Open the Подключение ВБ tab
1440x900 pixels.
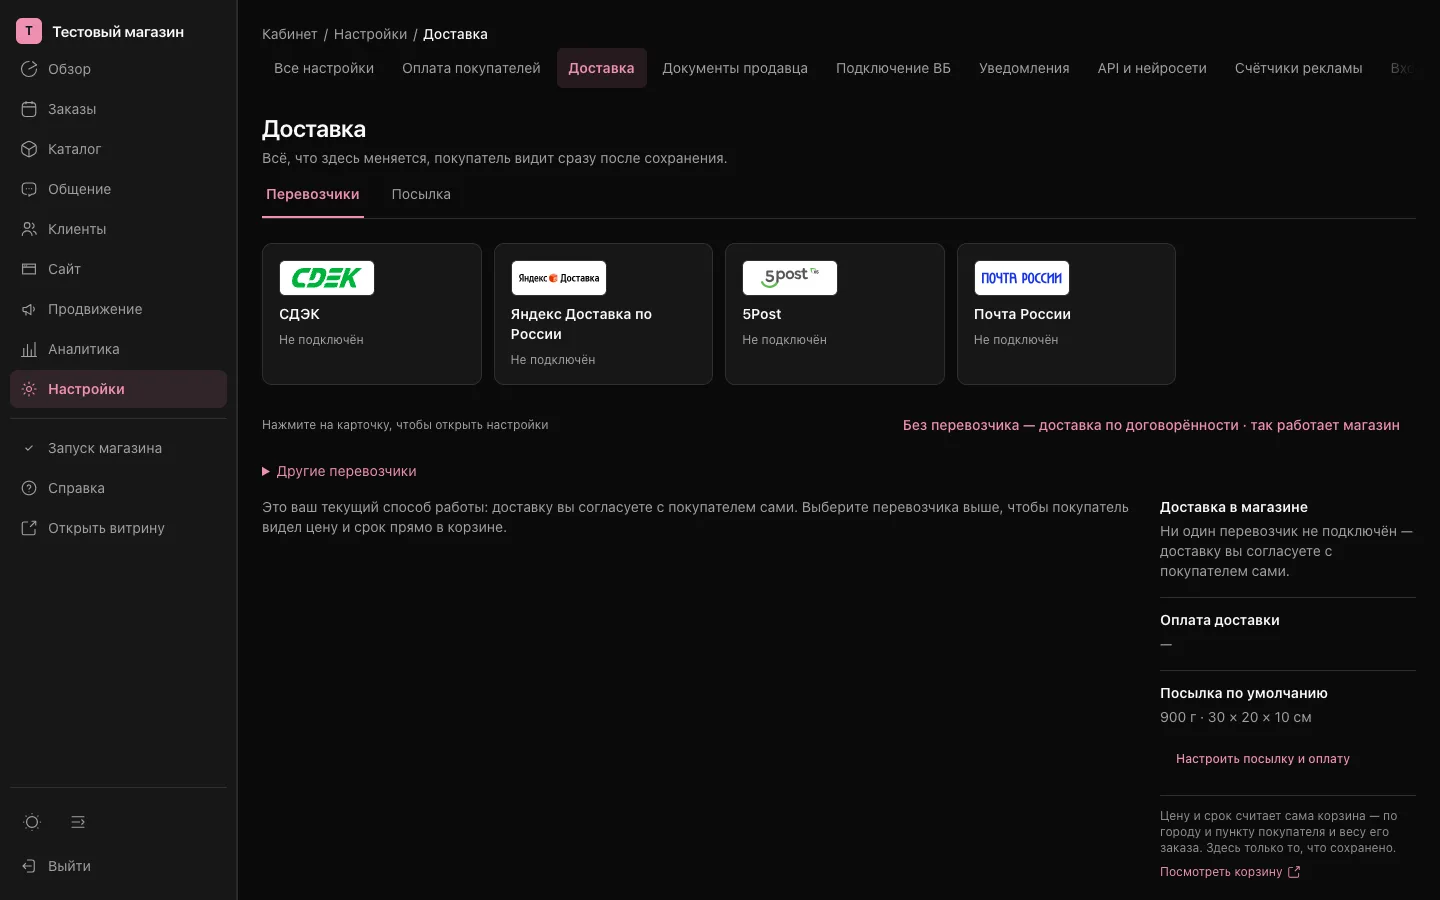coord(893,68)
